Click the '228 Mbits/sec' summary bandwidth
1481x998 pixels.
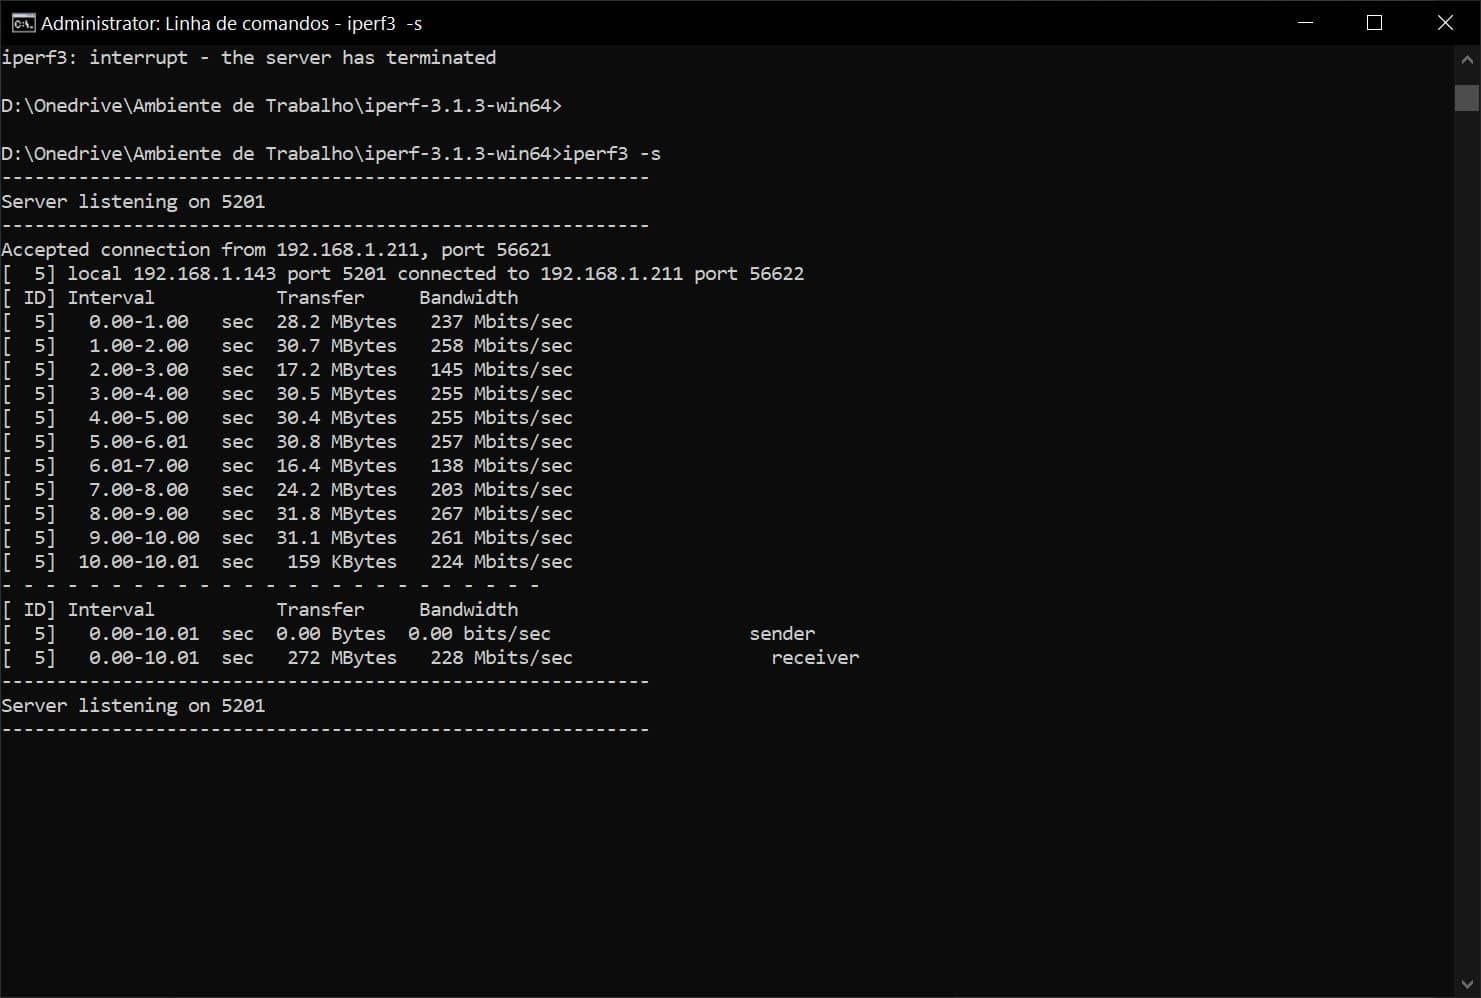click(501, 658)
